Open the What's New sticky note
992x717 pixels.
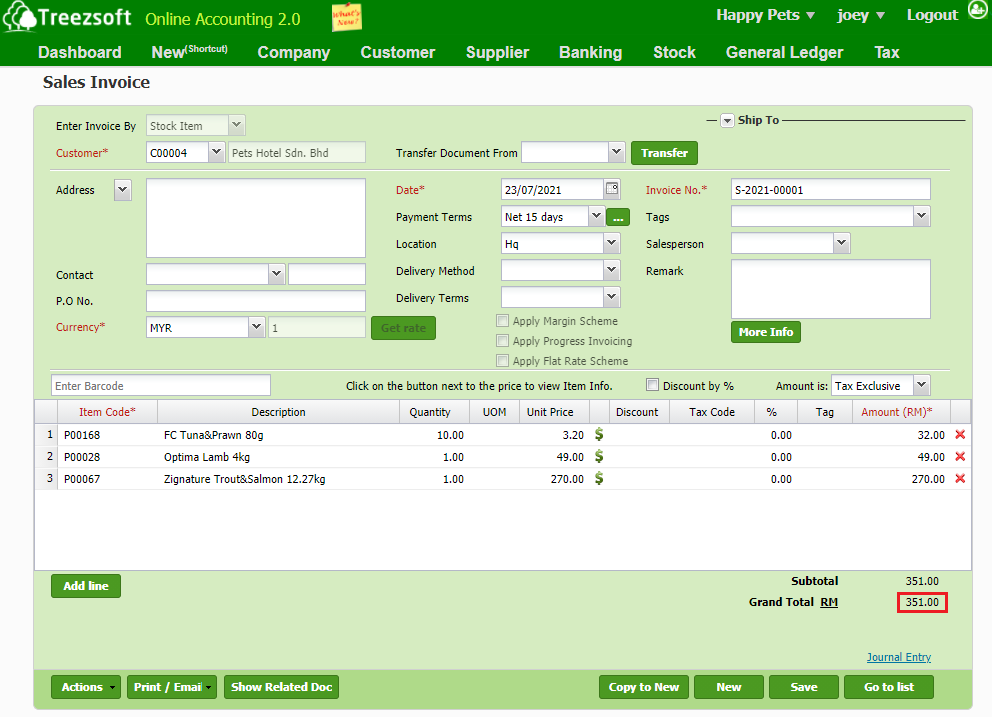(x=347, y=17)
